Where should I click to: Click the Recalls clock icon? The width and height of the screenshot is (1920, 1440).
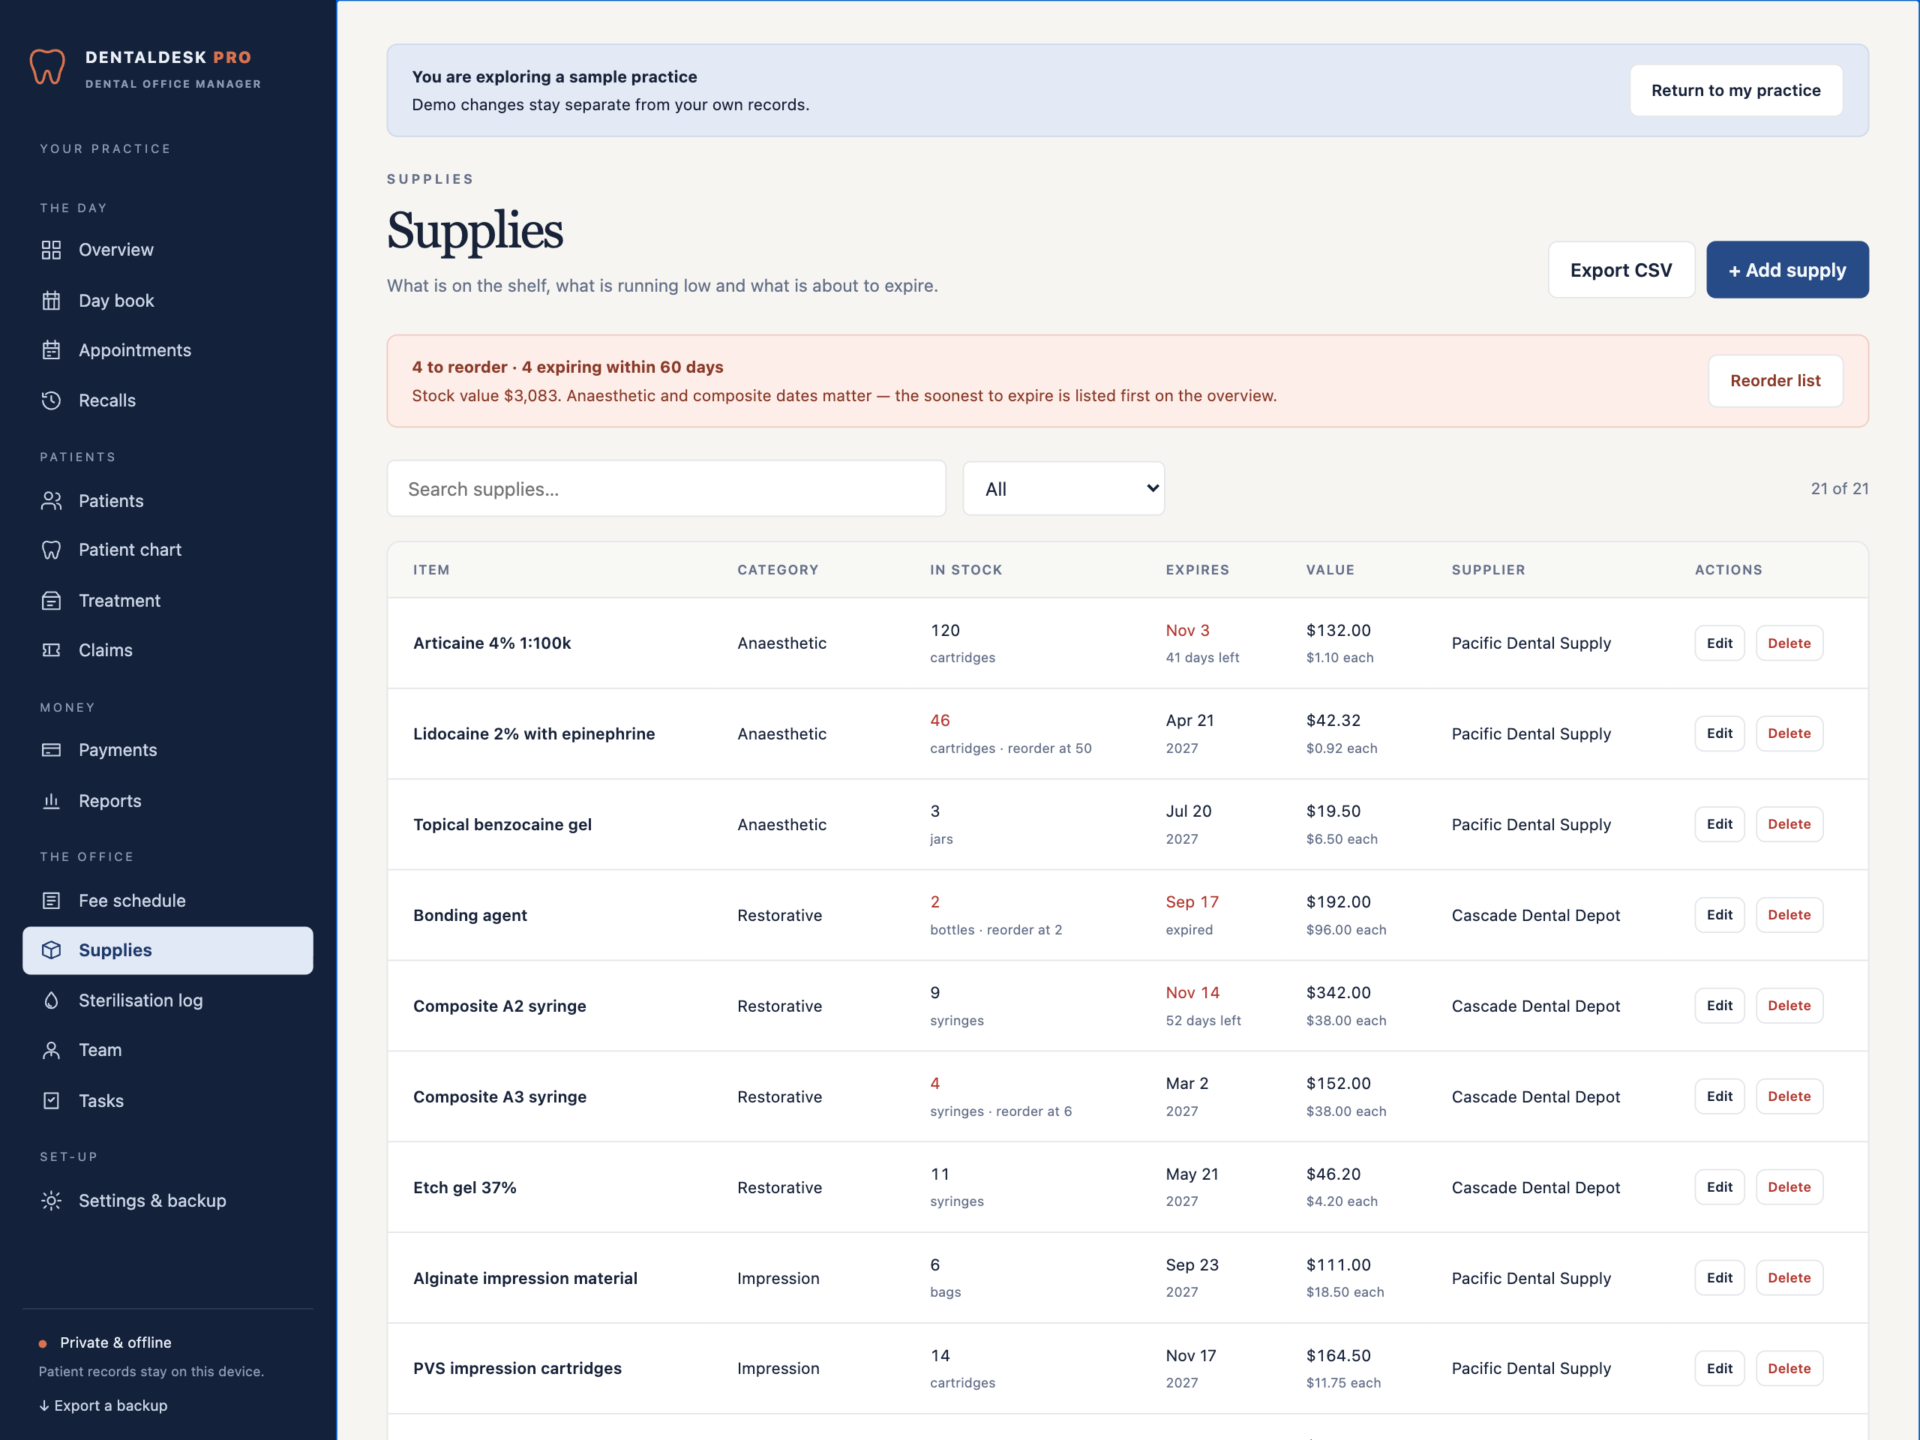click(51, 400)
